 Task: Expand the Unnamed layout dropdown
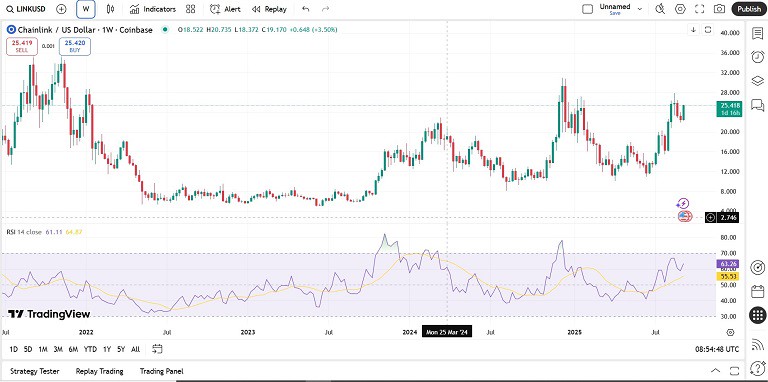coord(639,9)
